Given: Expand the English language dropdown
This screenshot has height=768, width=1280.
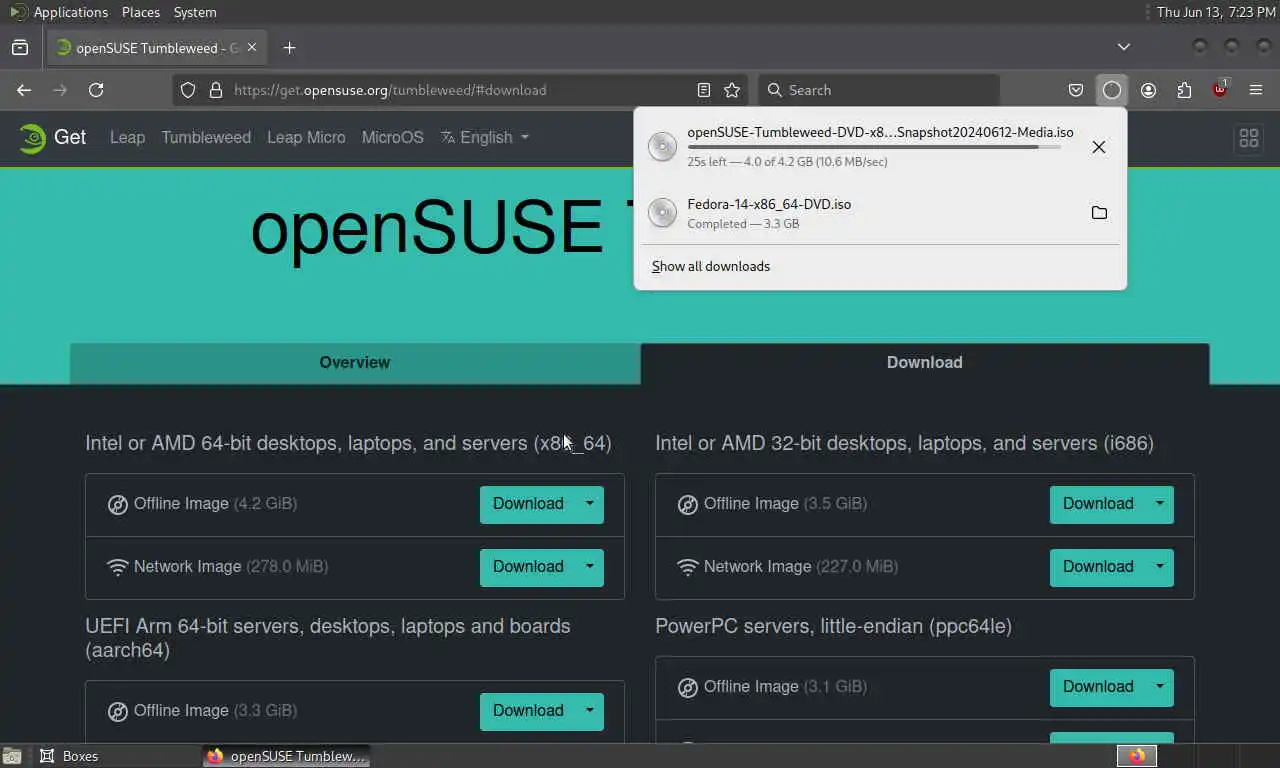Looking at the screenshot, I should click(485, 137).
